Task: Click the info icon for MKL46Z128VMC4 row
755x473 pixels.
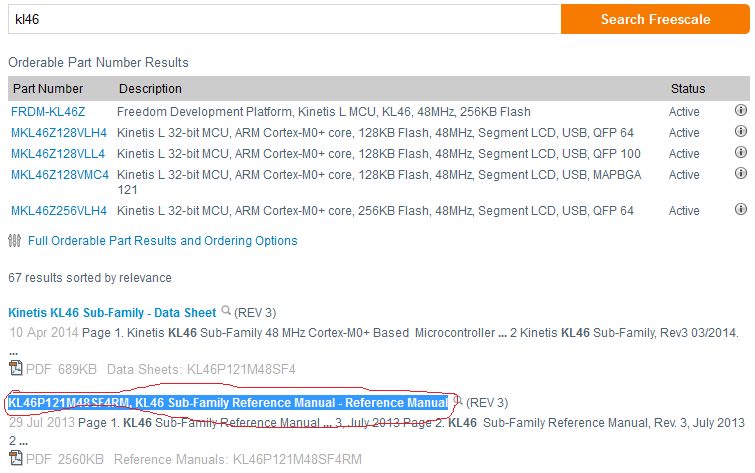Action: 741,173
